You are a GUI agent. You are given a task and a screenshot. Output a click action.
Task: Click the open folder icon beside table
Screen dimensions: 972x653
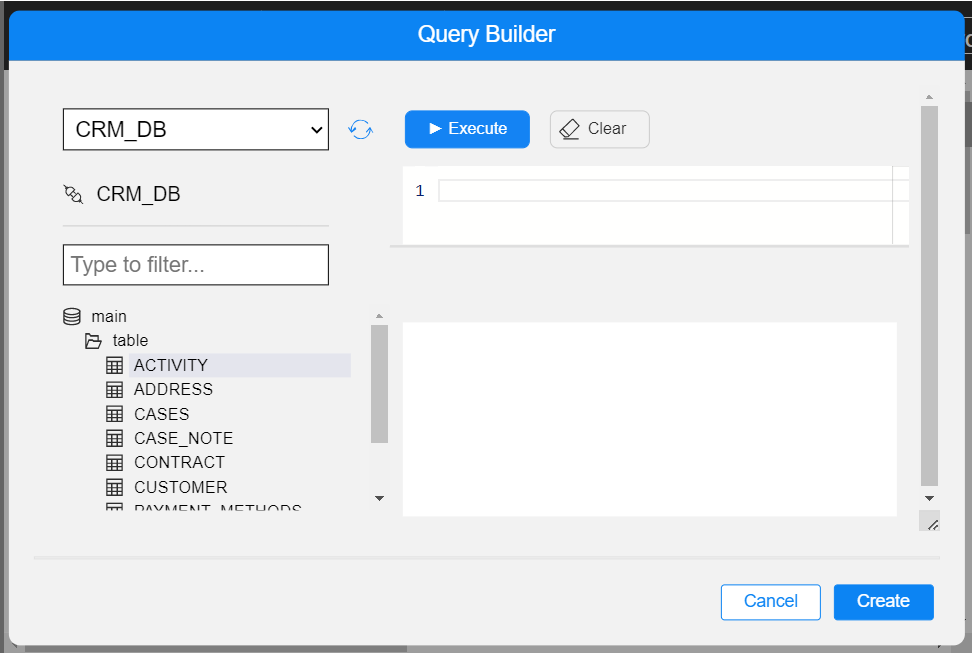[x=93, y=341]
